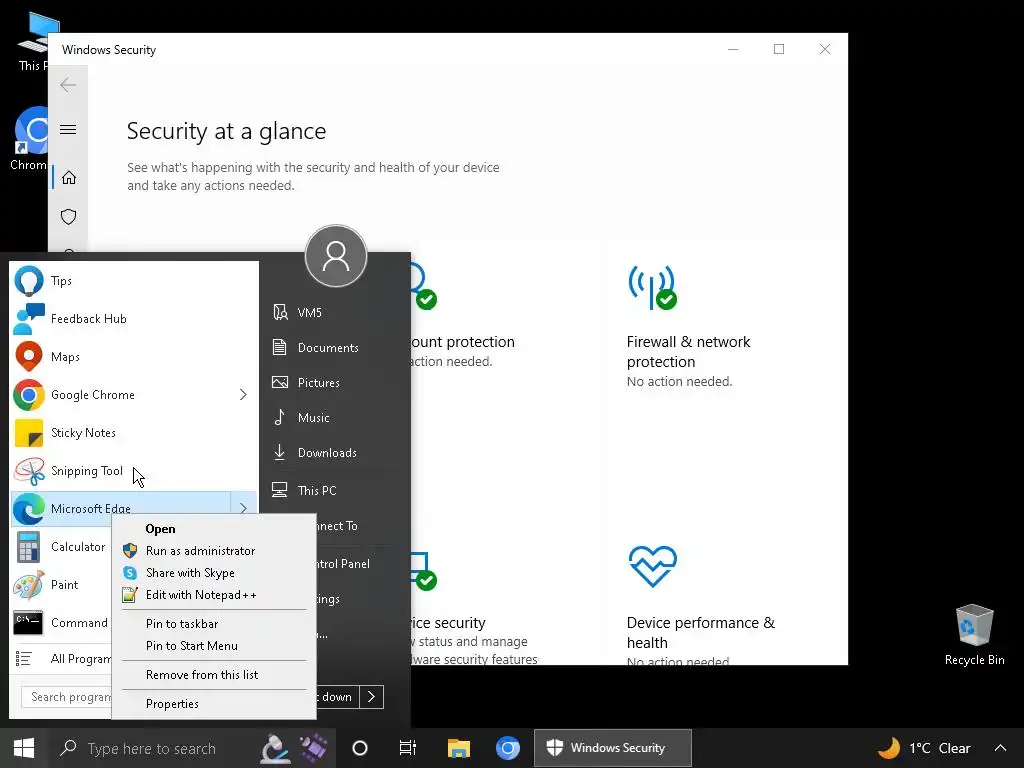Expand Google Chrome jump list arrow
The image size is (1024, 768).
click(243, 394)
